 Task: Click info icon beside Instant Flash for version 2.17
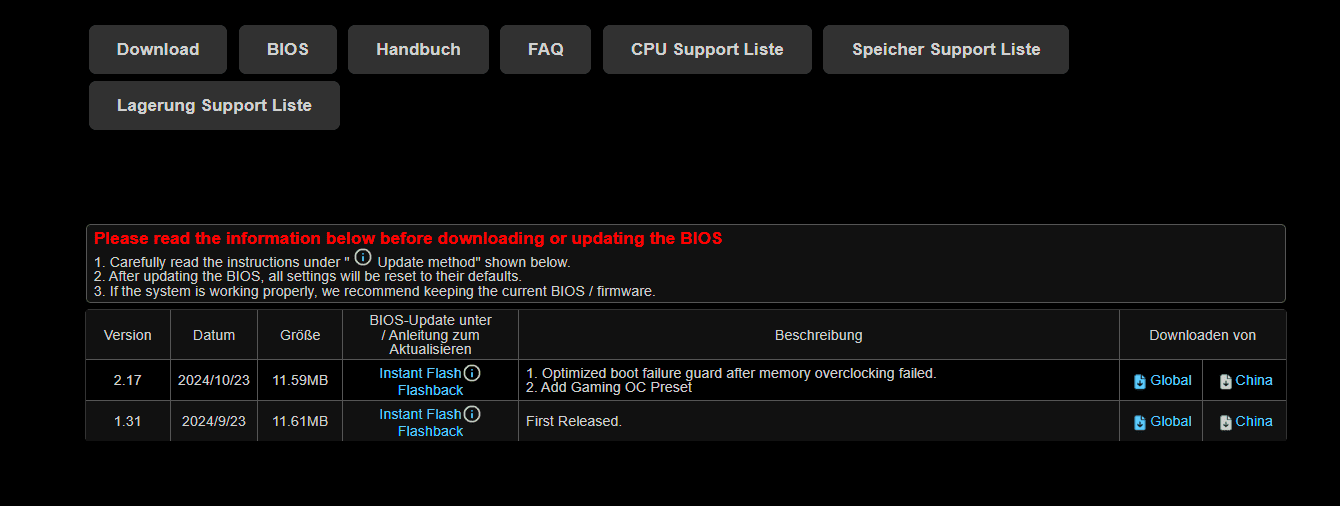(472, 373)
